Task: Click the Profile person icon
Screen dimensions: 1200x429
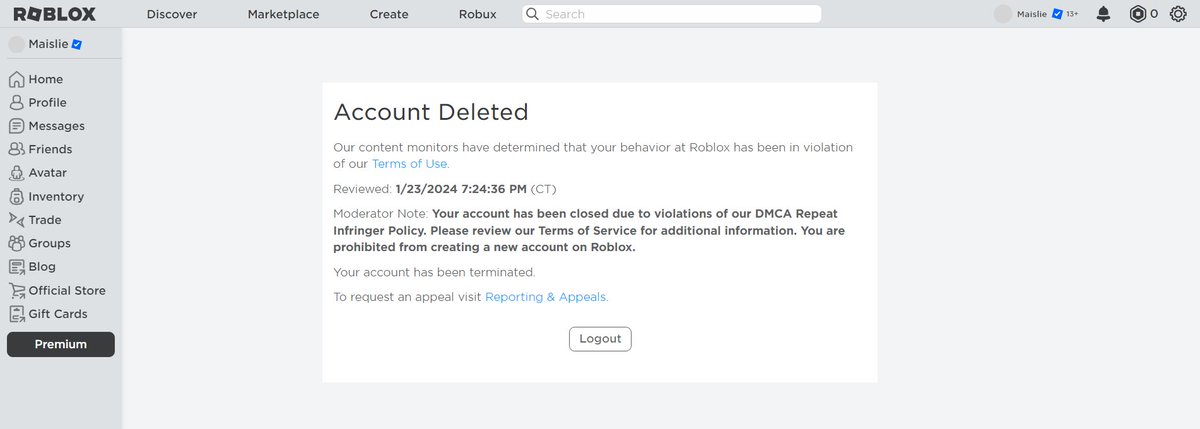Action: pos(16,102)
